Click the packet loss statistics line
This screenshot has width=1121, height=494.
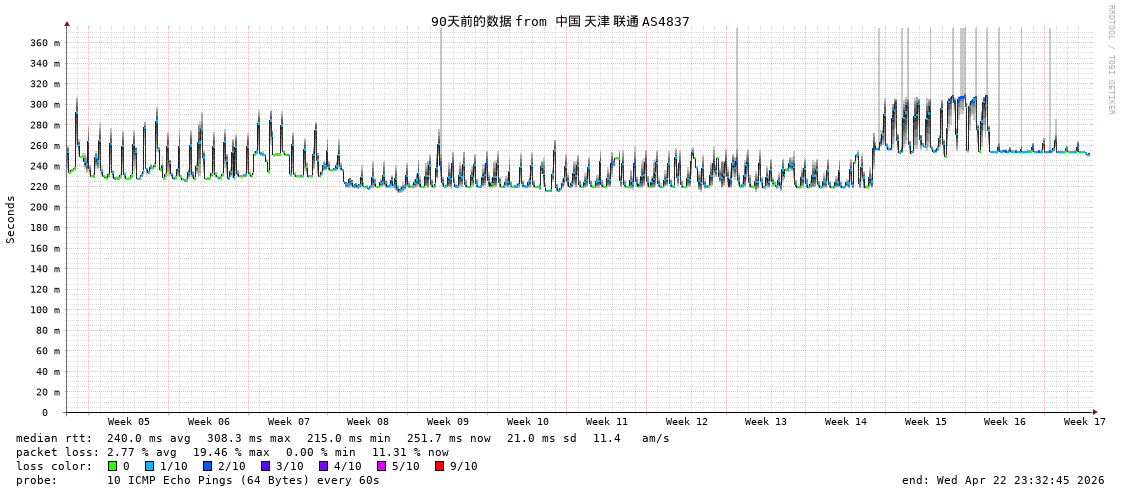point(232,452)
